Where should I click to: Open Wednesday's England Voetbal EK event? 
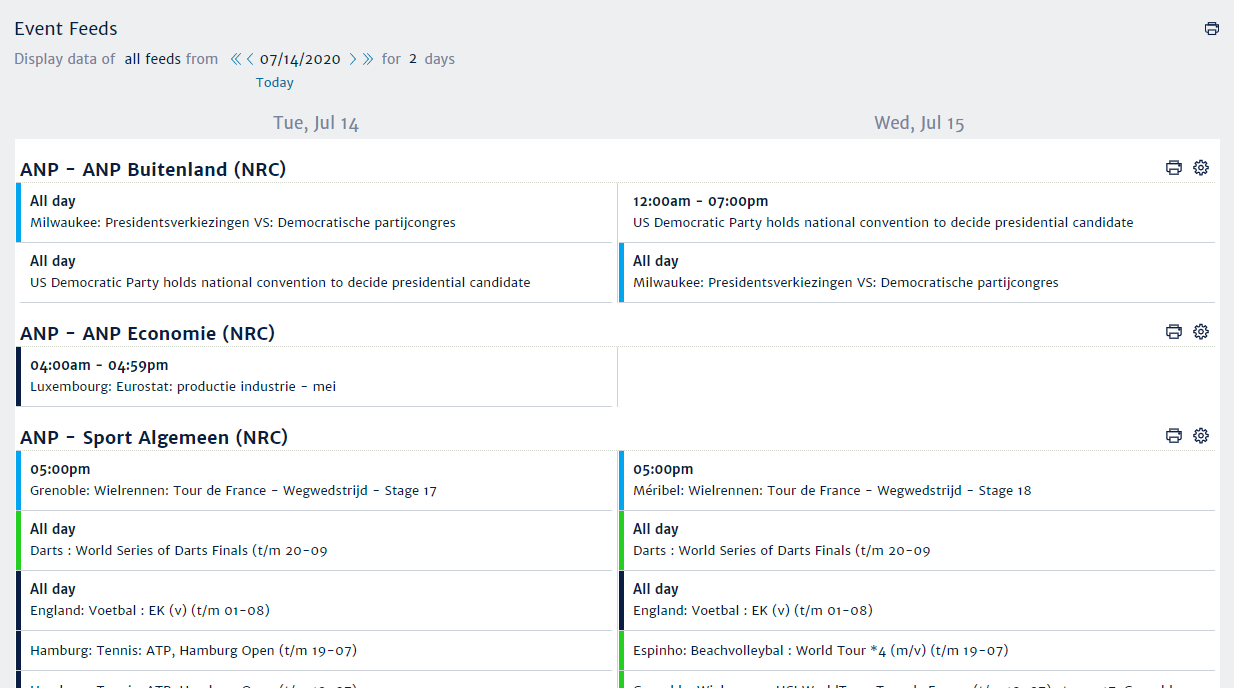pos(917,600)
